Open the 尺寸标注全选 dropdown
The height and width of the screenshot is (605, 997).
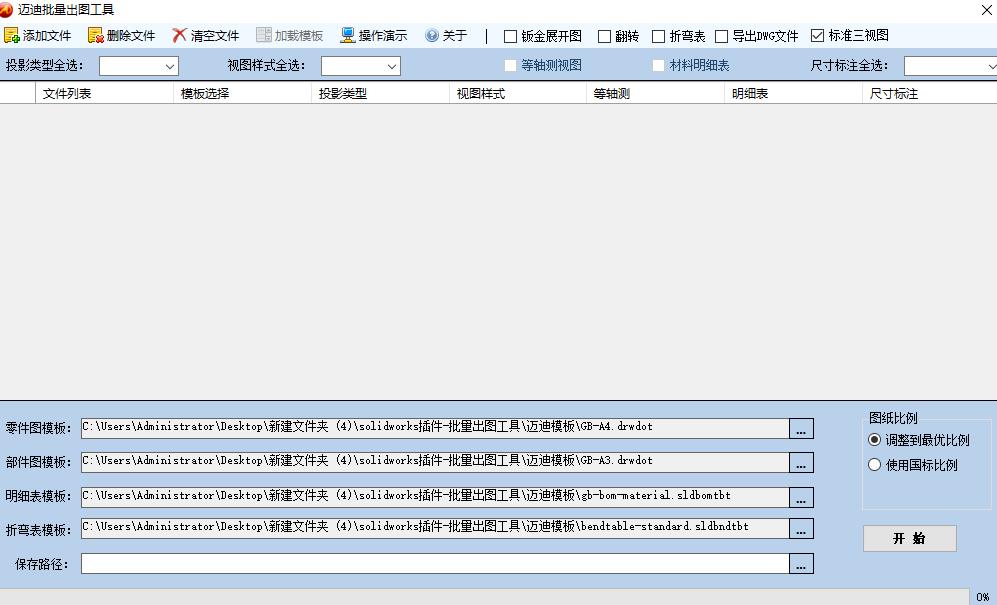951,66
